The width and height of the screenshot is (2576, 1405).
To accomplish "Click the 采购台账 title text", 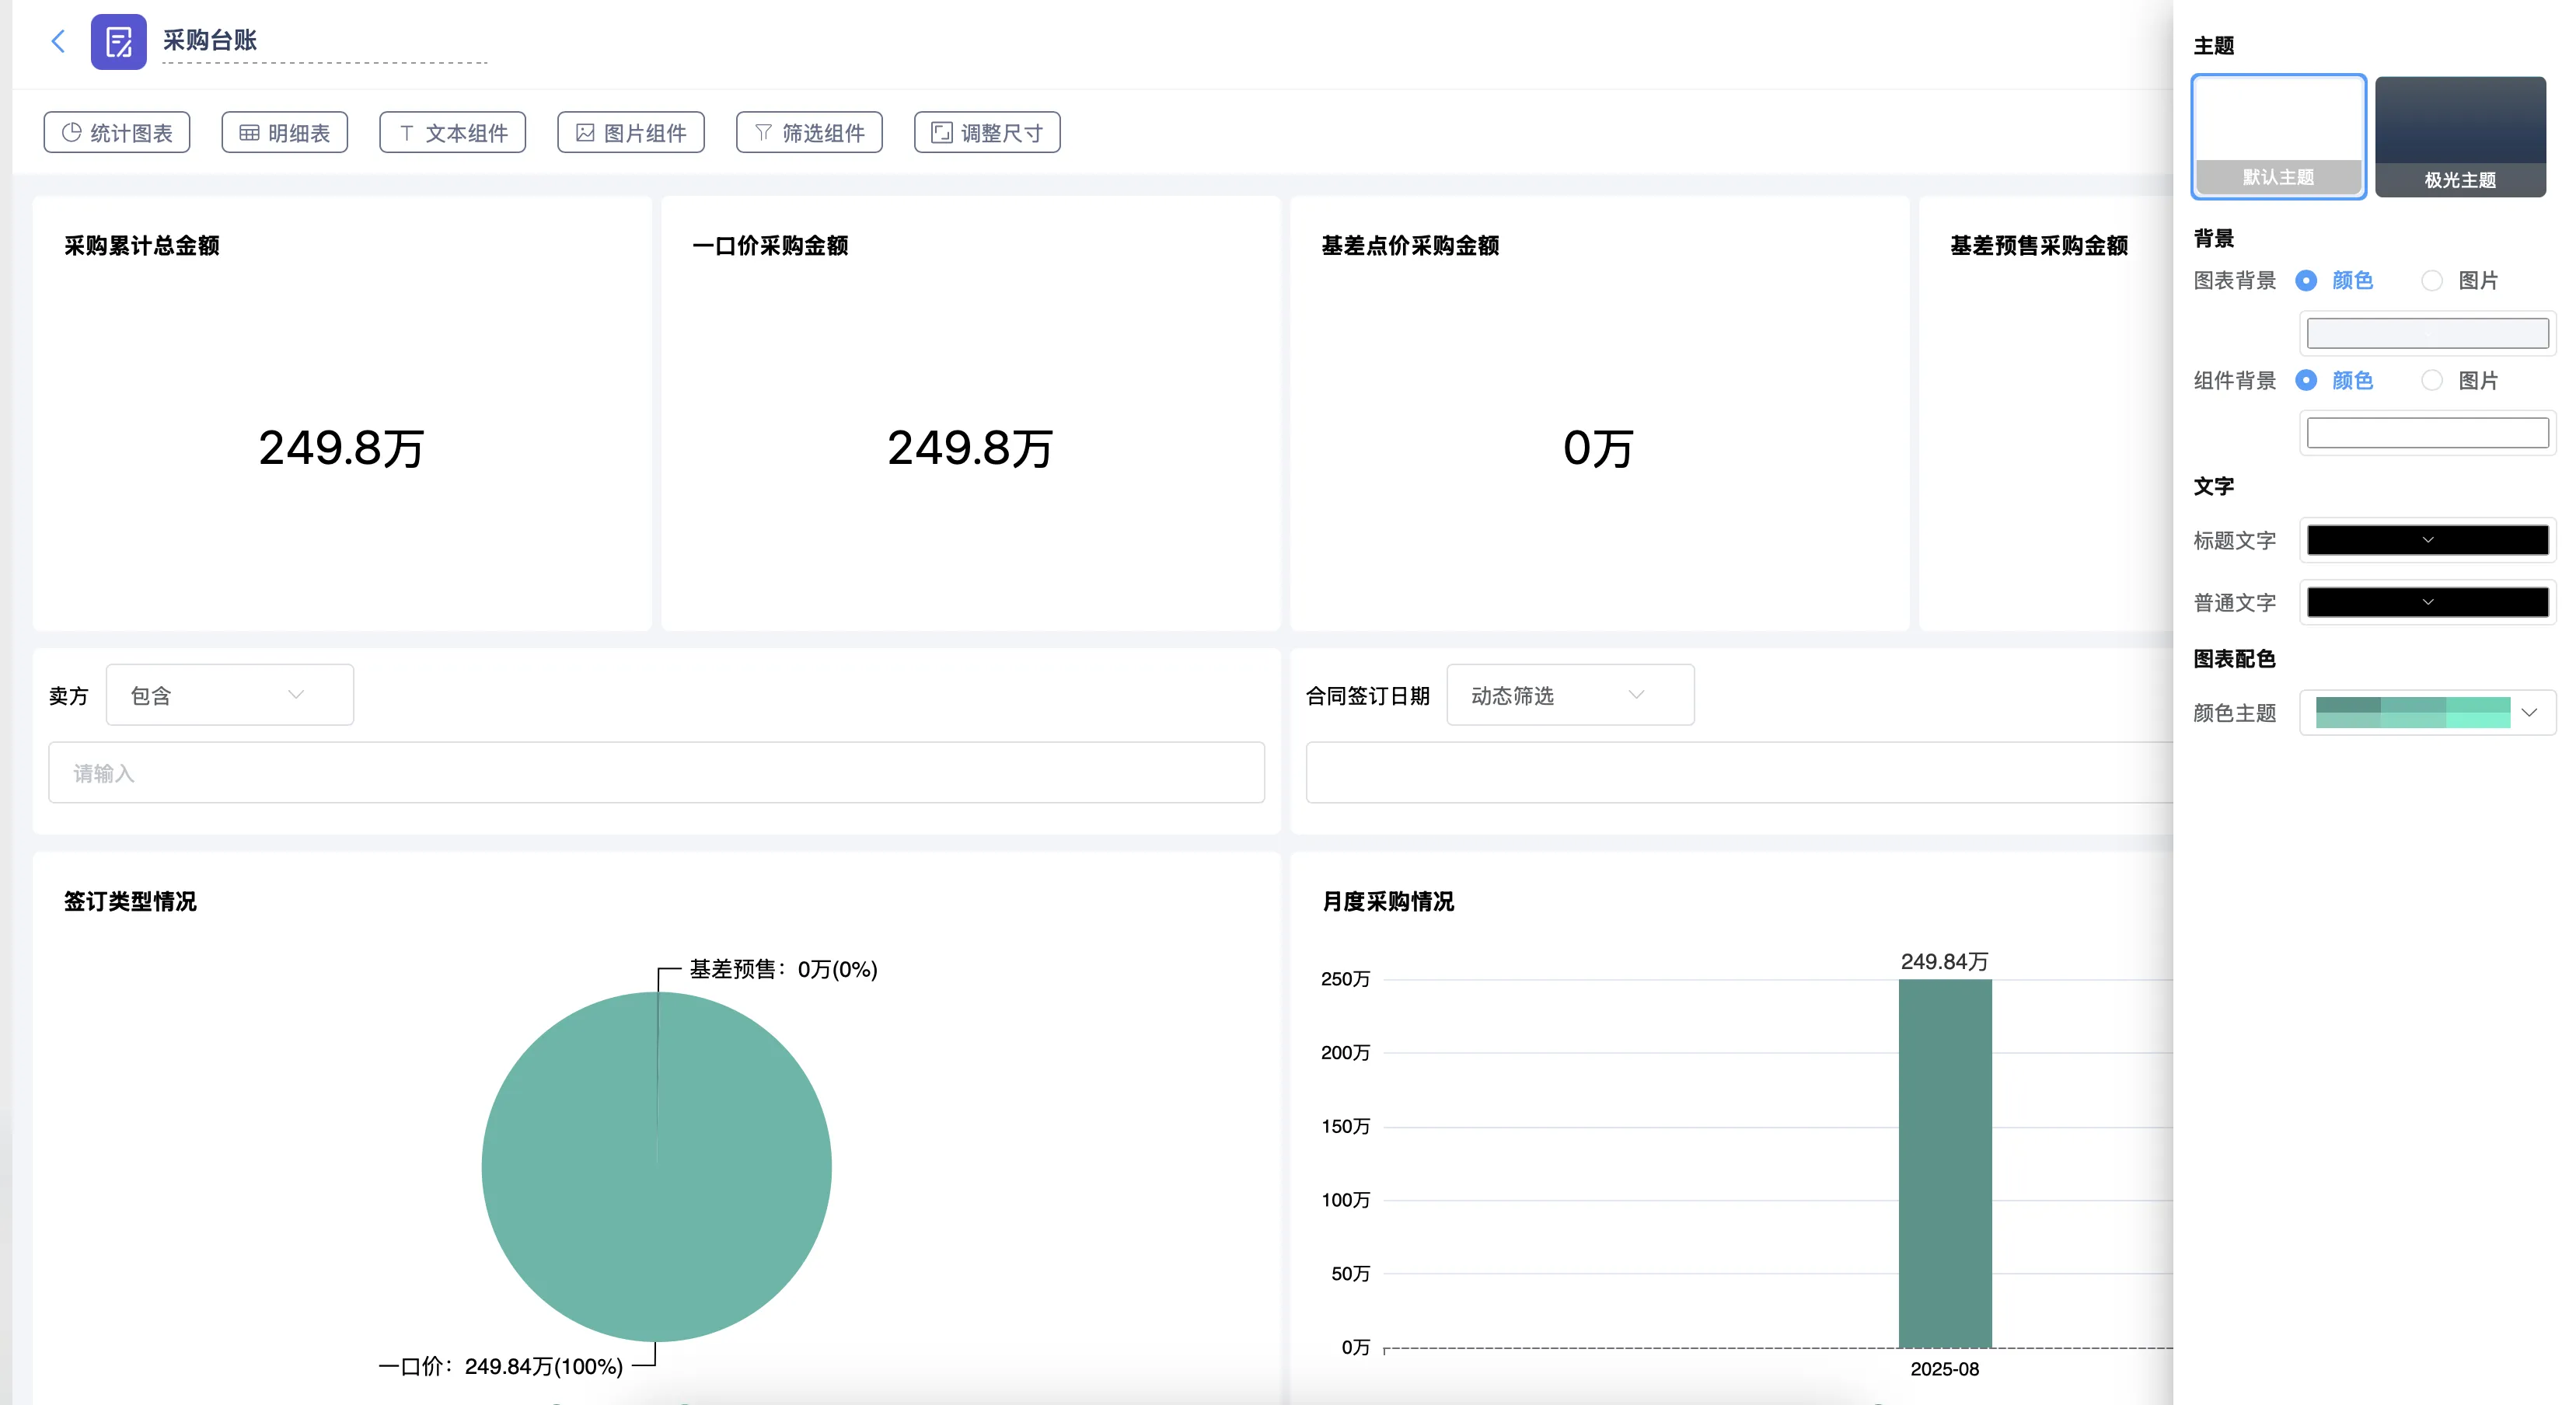I will (210, 41).
